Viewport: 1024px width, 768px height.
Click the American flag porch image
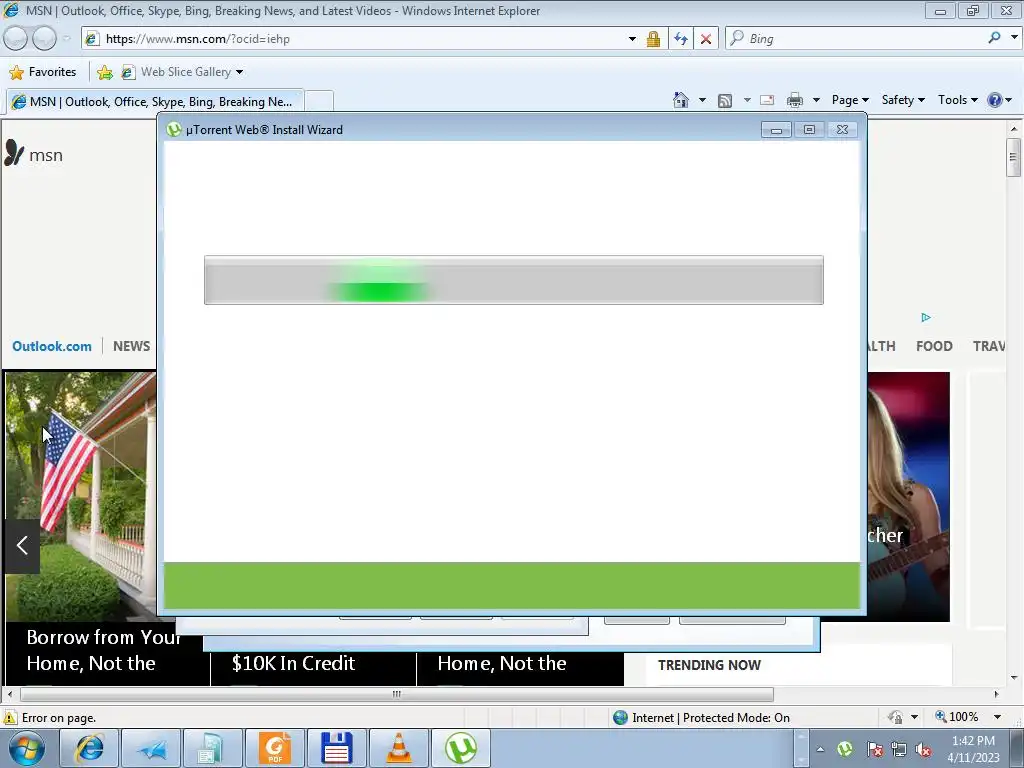(80, 496)
